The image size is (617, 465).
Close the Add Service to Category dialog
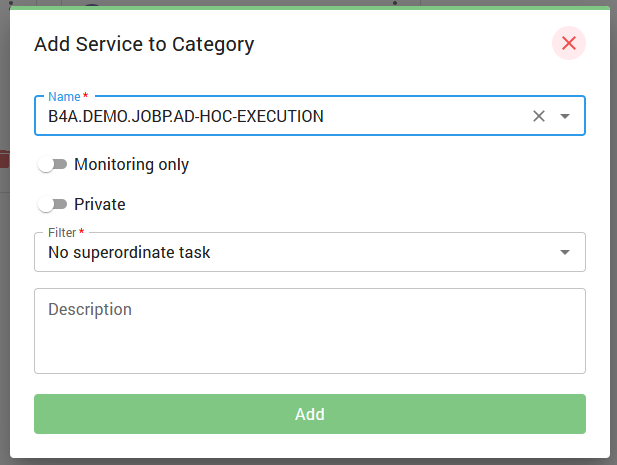click(569, 43)
